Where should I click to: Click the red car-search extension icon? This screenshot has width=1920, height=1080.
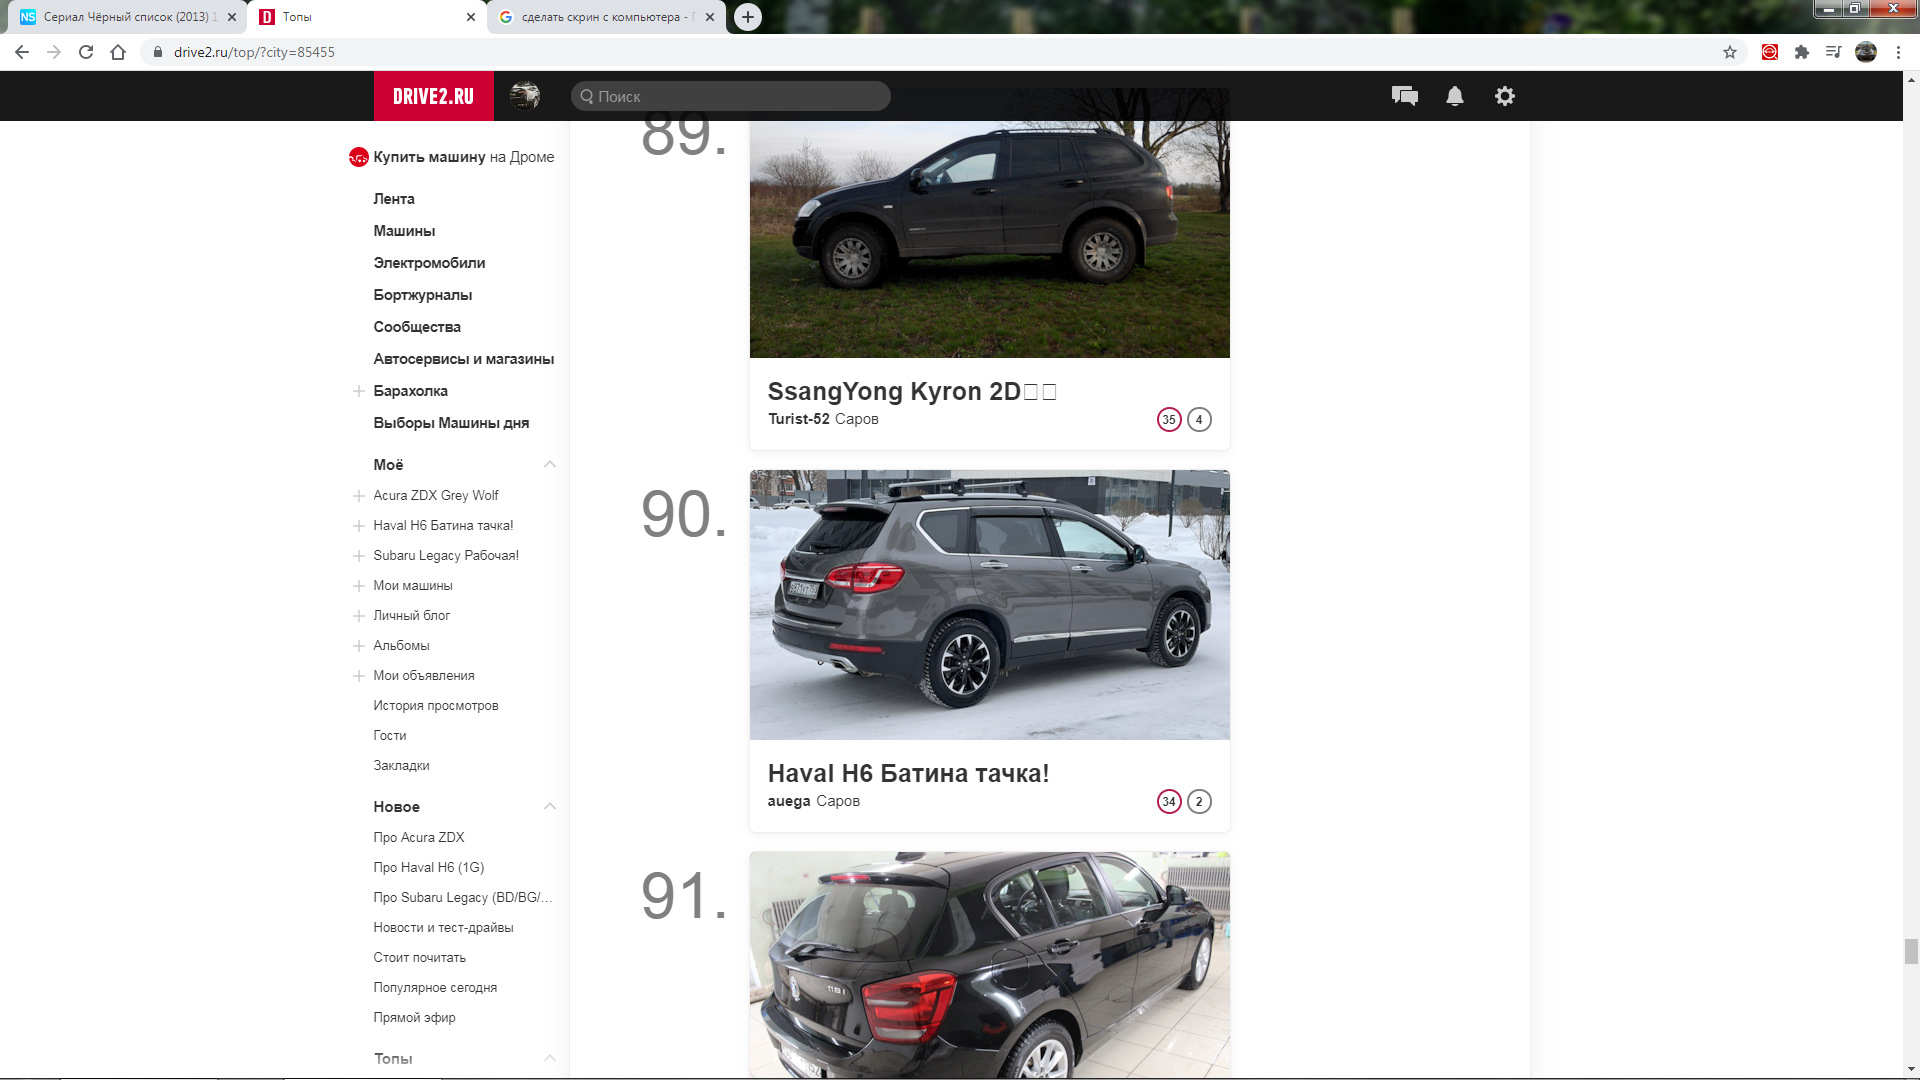(1768, 51)
